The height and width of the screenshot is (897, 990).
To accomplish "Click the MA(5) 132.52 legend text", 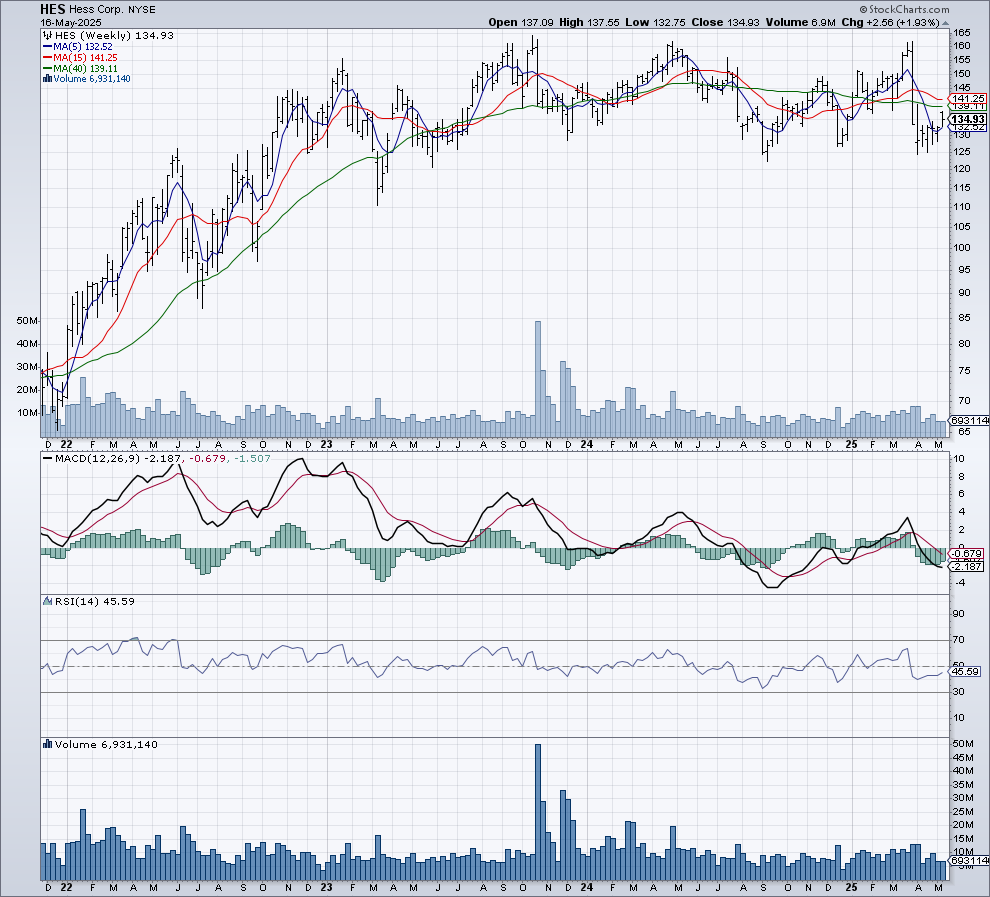I will [83, 47].
